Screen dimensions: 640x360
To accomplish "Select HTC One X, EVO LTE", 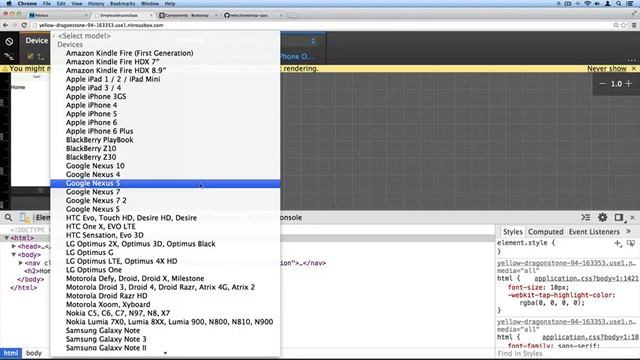I will (165, 227).
